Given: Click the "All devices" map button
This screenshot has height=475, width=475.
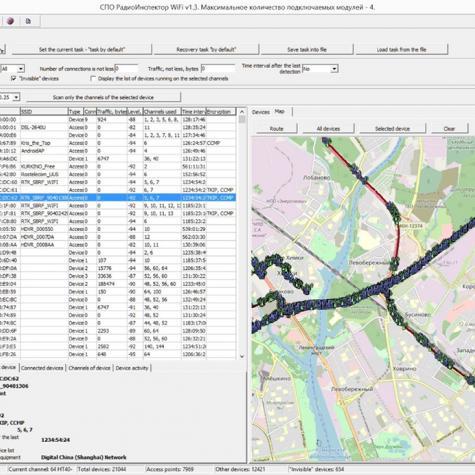Looking at the screenshot, I should pos(328,129).
